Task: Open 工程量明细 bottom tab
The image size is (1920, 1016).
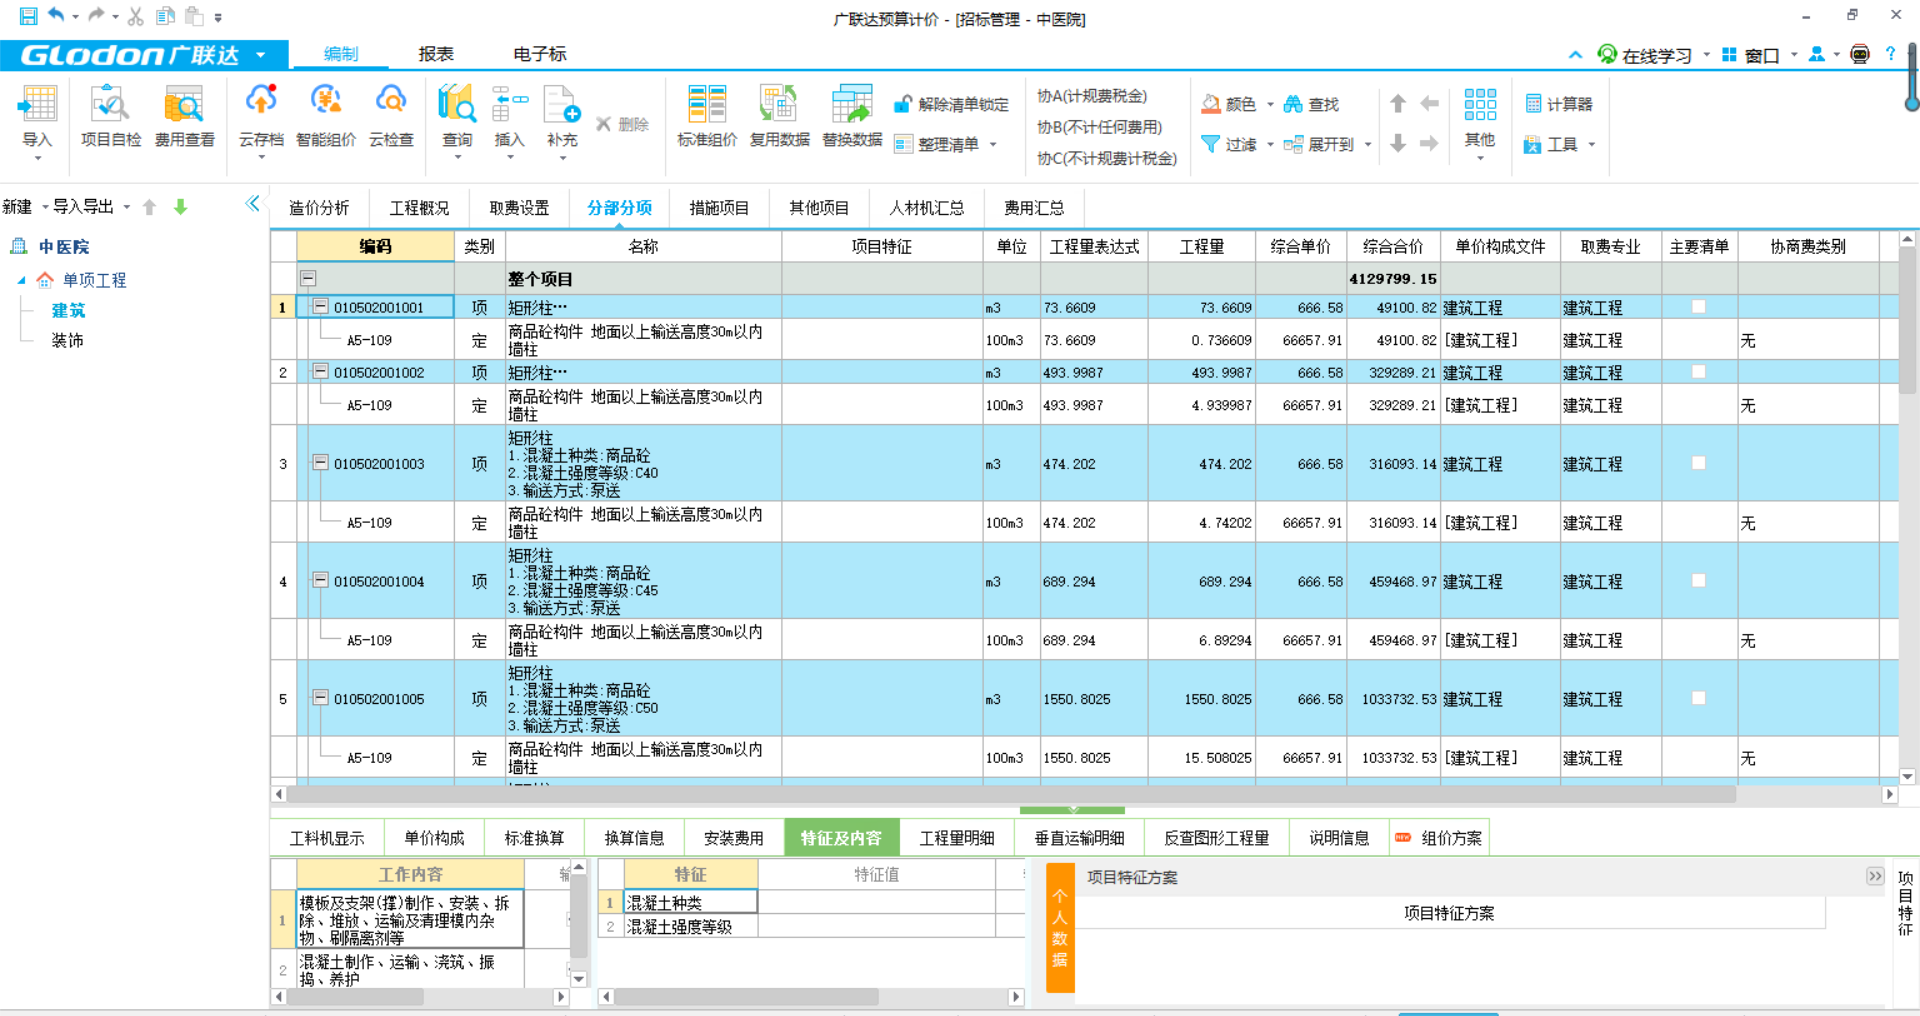Action: 957,838
